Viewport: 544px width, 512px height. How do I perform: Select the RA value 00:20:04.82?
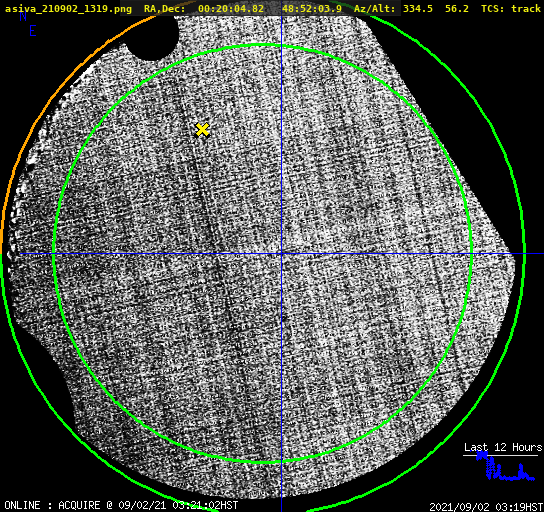click(x=231, y=9)
